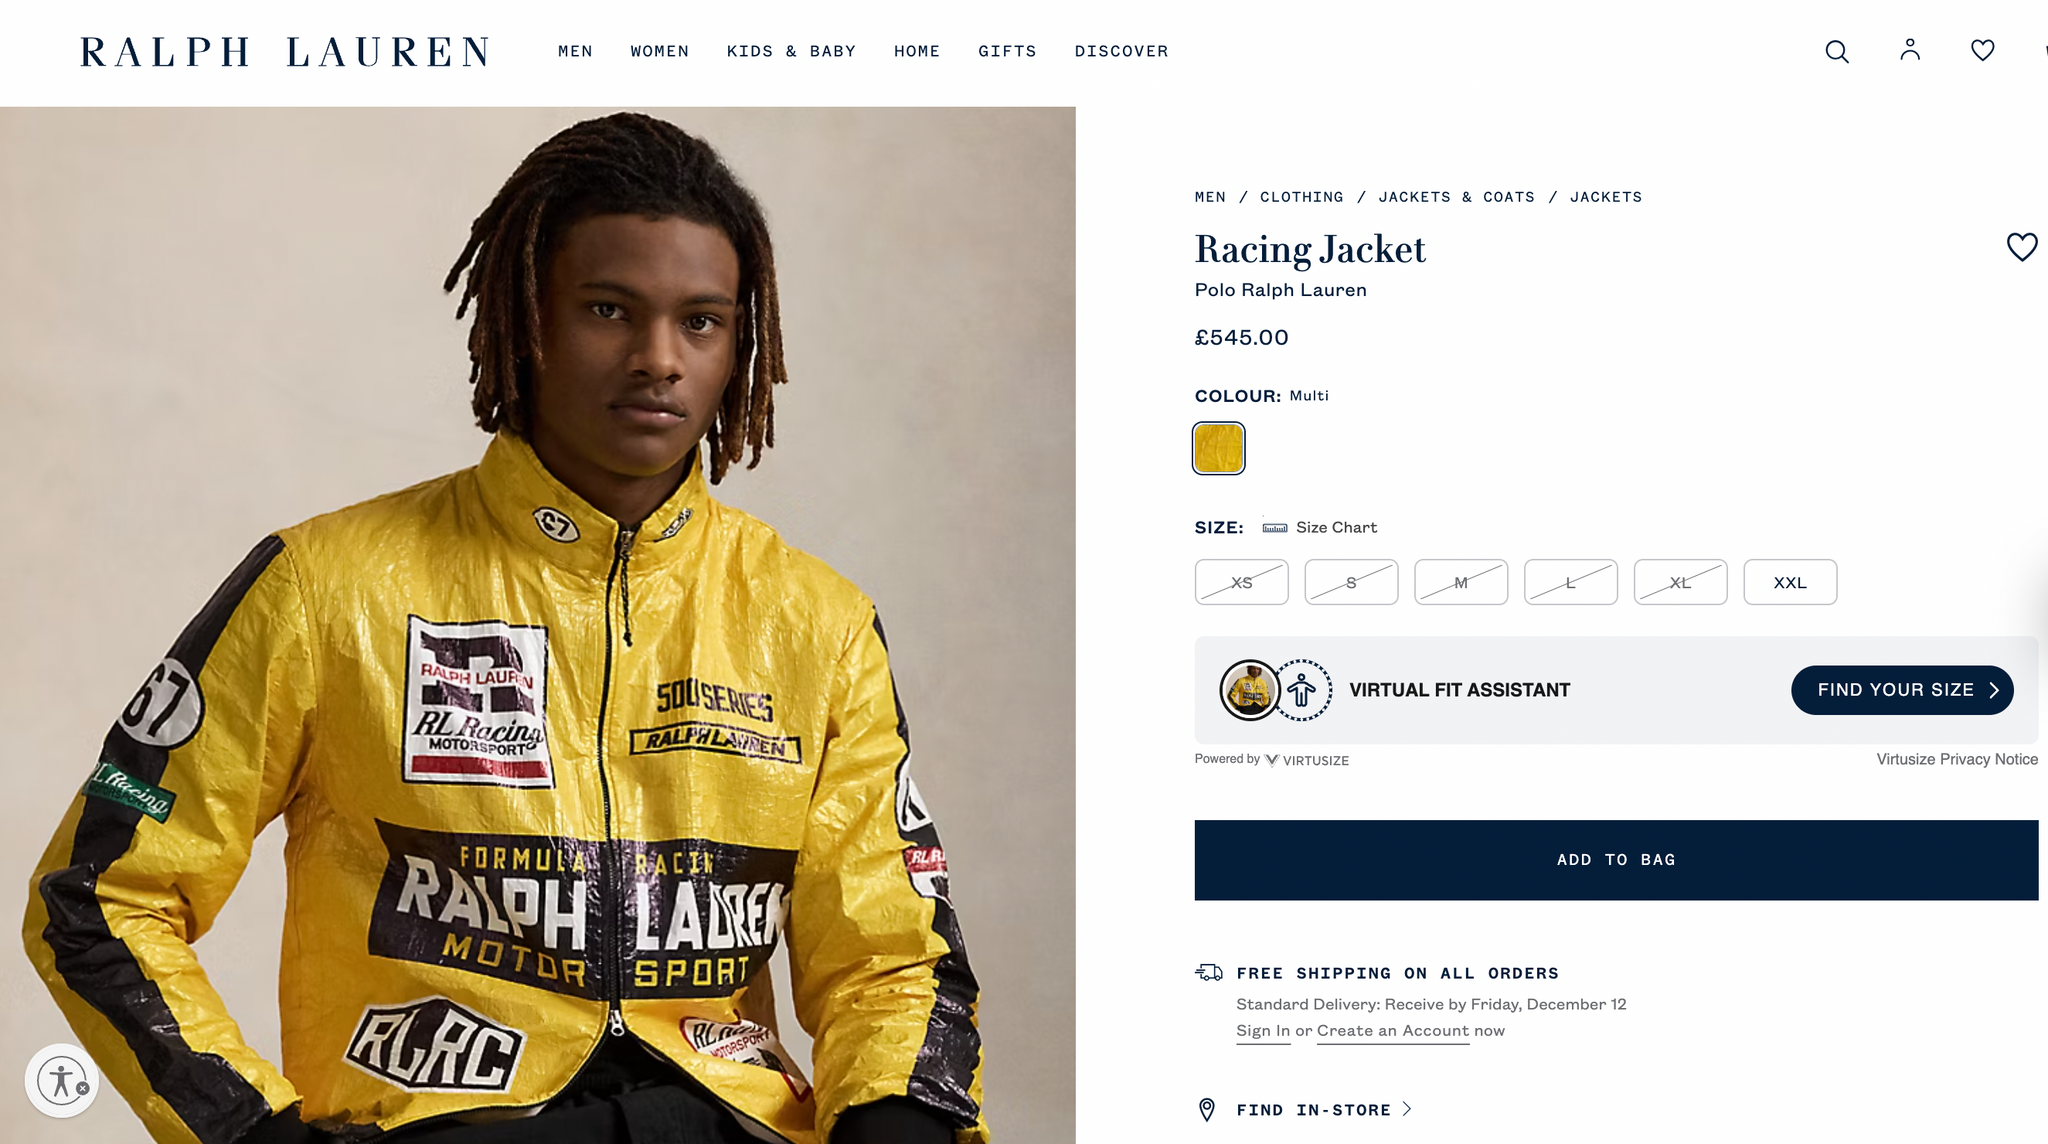Select the yellow Multi colour swatch
The height and width of the screenshot is (1144, 2048).
click(1219, 448)
